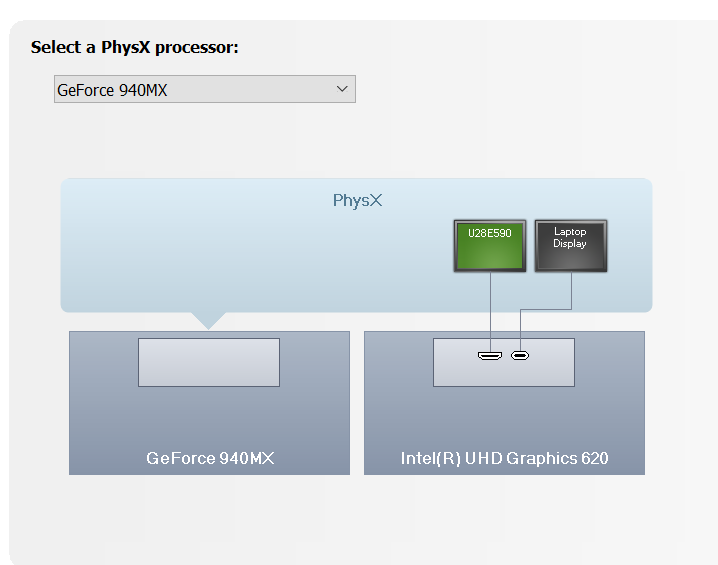Click the 'Select a PhysX processor:' label
718x565 pixels.
tap(134, 47)
